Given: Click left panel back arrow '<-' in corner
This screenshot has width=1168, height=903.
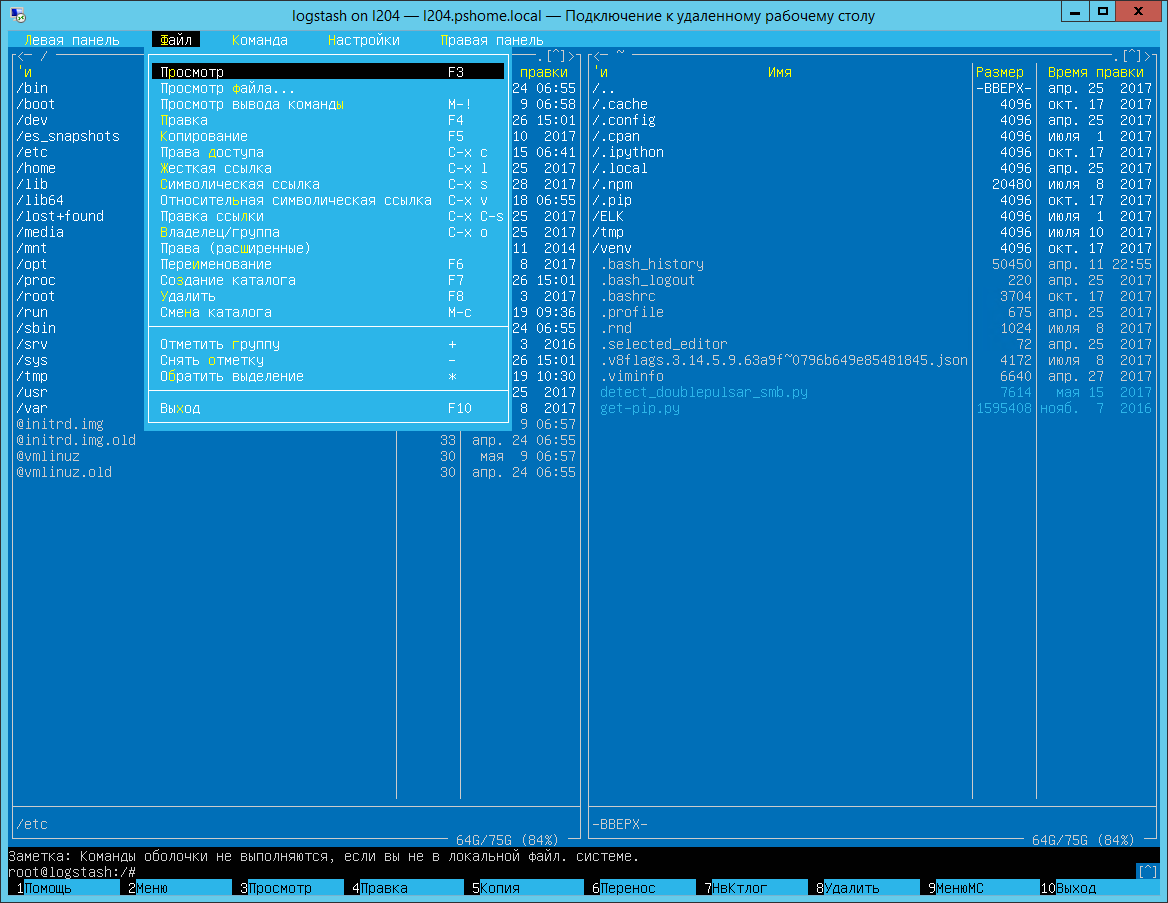Looking at the screenshot, I should (x=25, y=56).
